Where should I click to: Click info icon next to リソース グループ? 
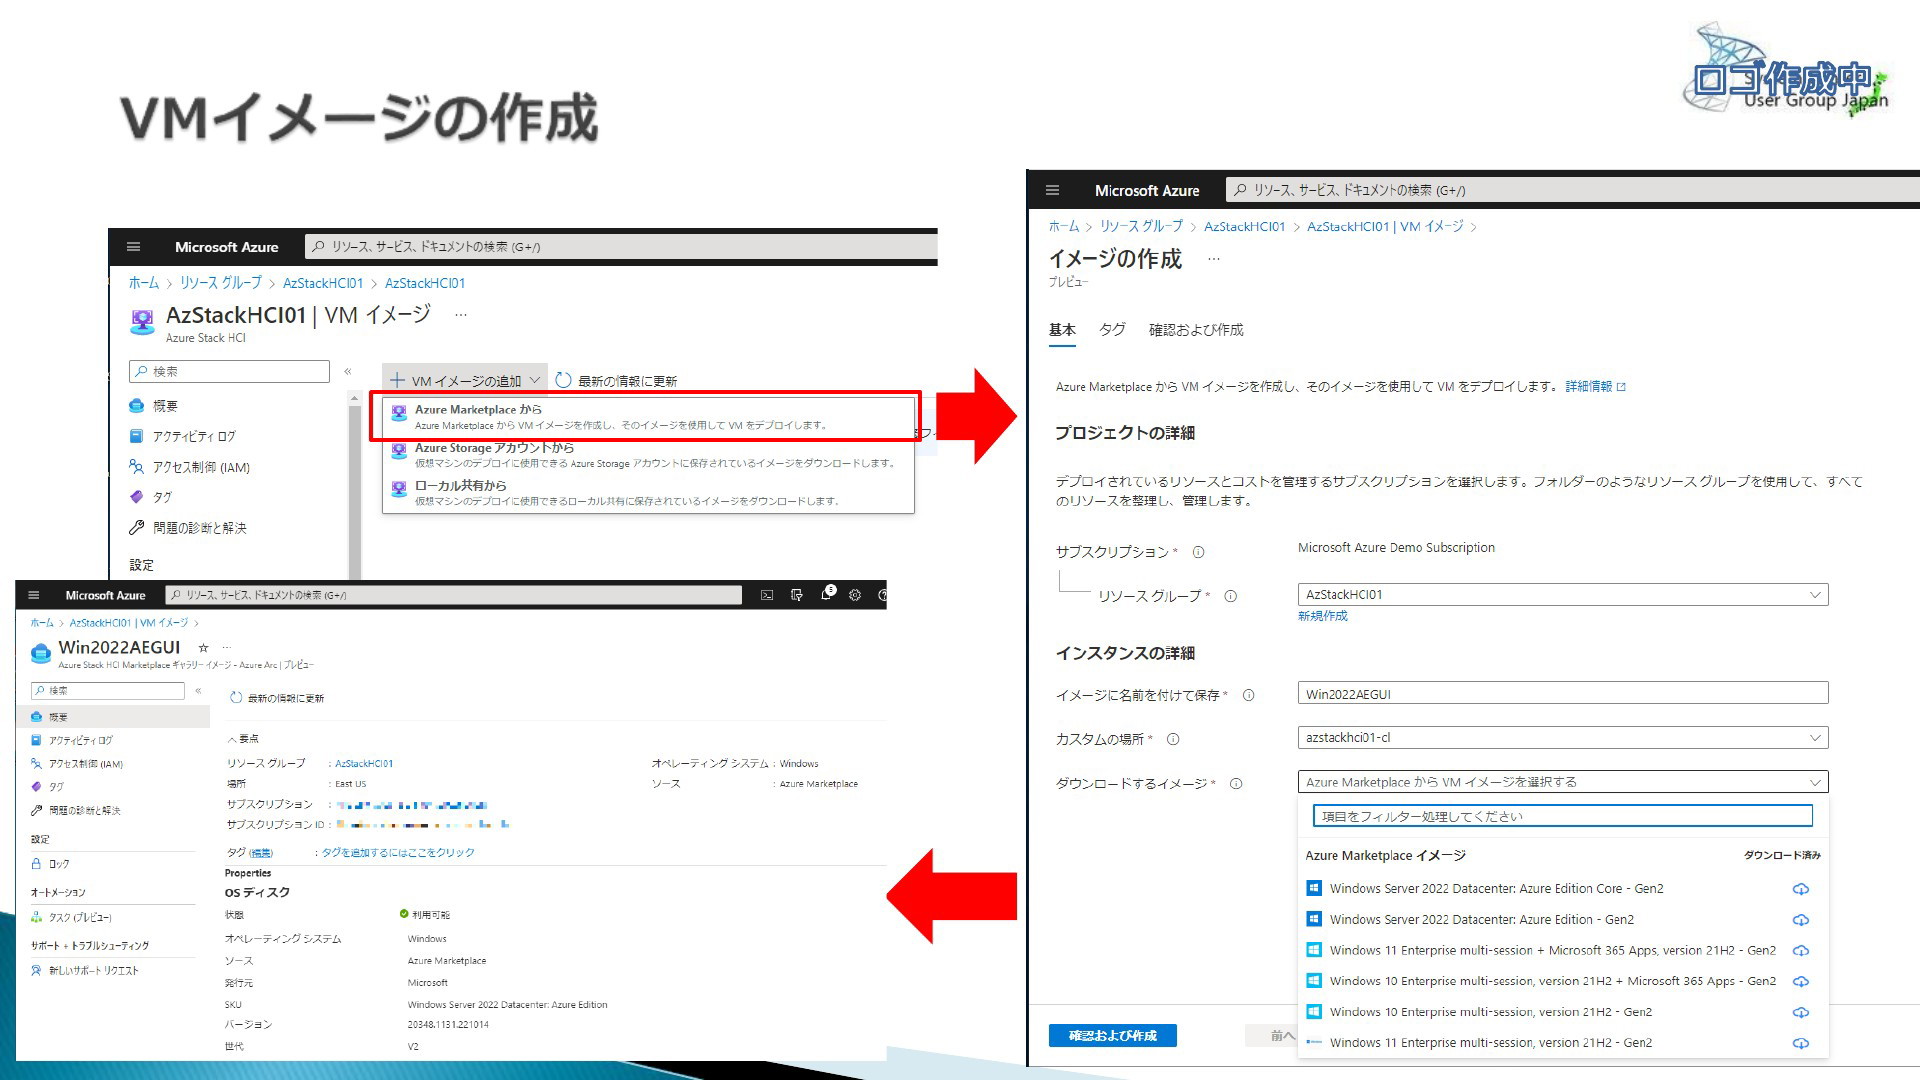click(1231, 596)
